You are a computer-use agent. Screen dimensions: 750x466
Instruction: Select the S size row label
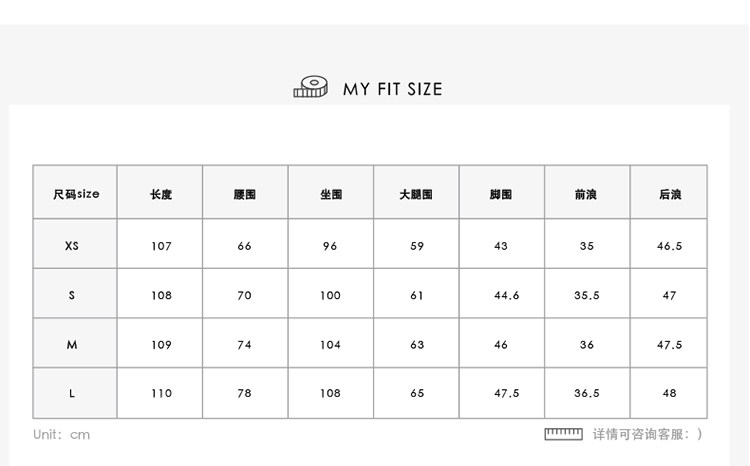pos(72,295)
